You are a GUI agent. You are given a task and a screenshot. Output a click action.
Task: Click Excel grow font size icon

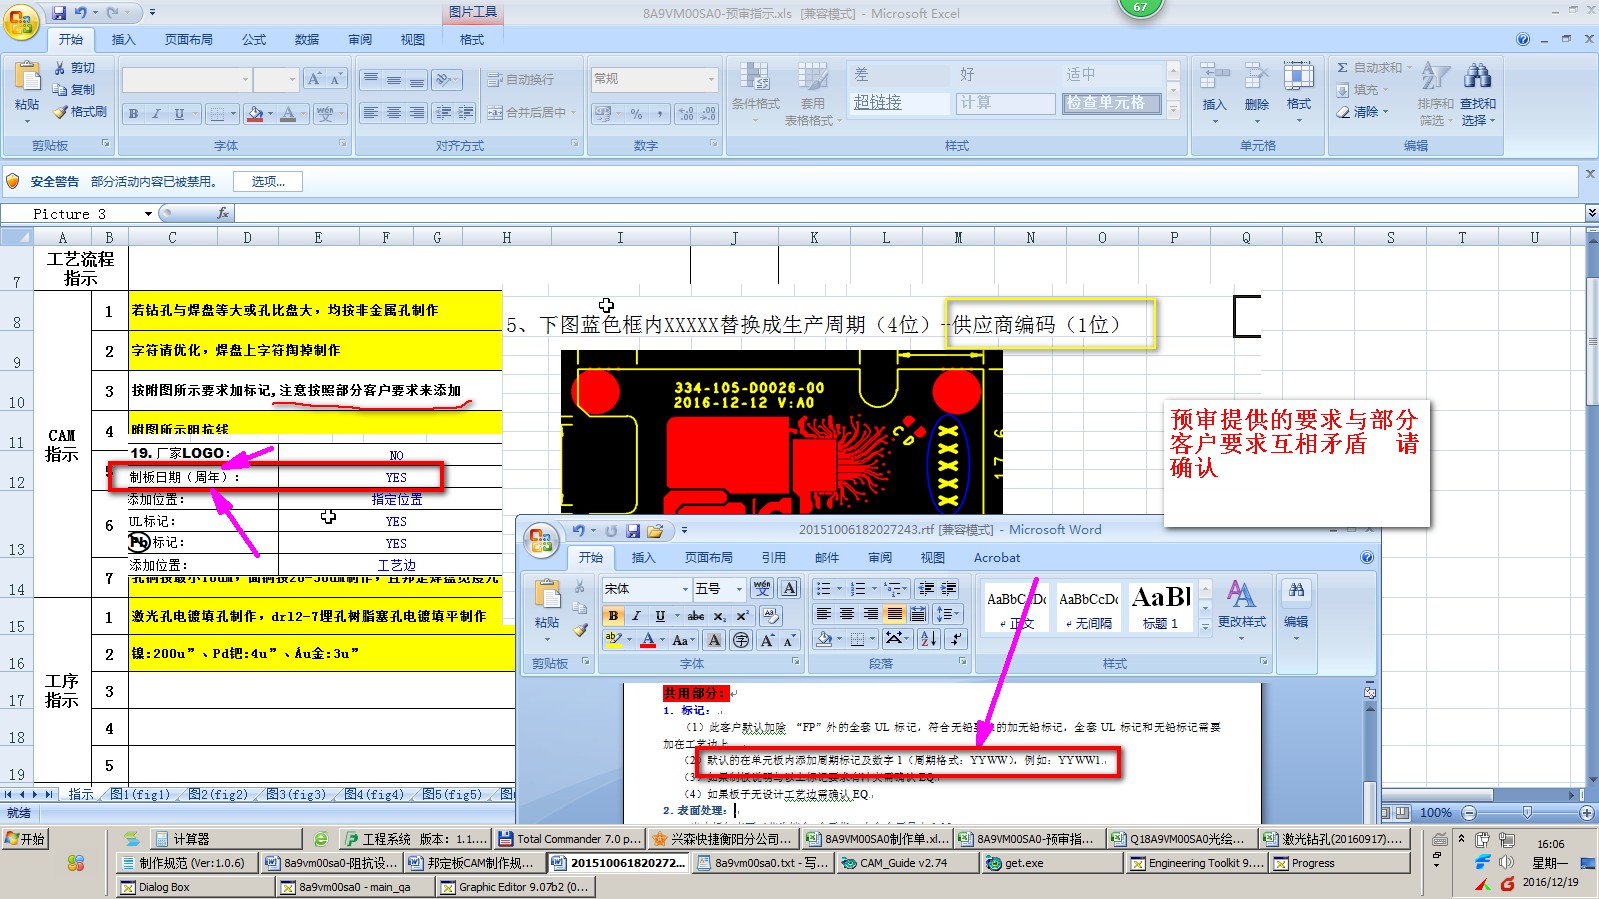pyautogui.click(x=314, y=79)
